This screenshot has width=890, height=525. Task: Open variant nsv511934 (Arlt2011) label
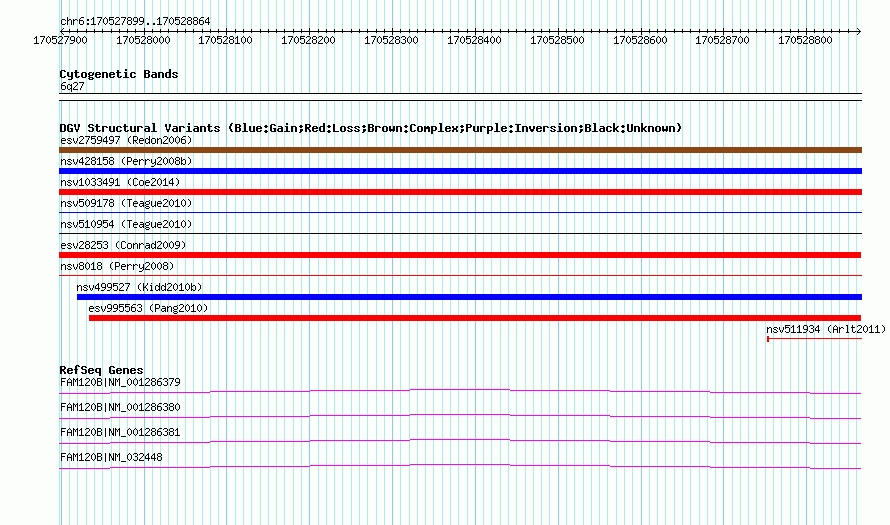(826, 329)
